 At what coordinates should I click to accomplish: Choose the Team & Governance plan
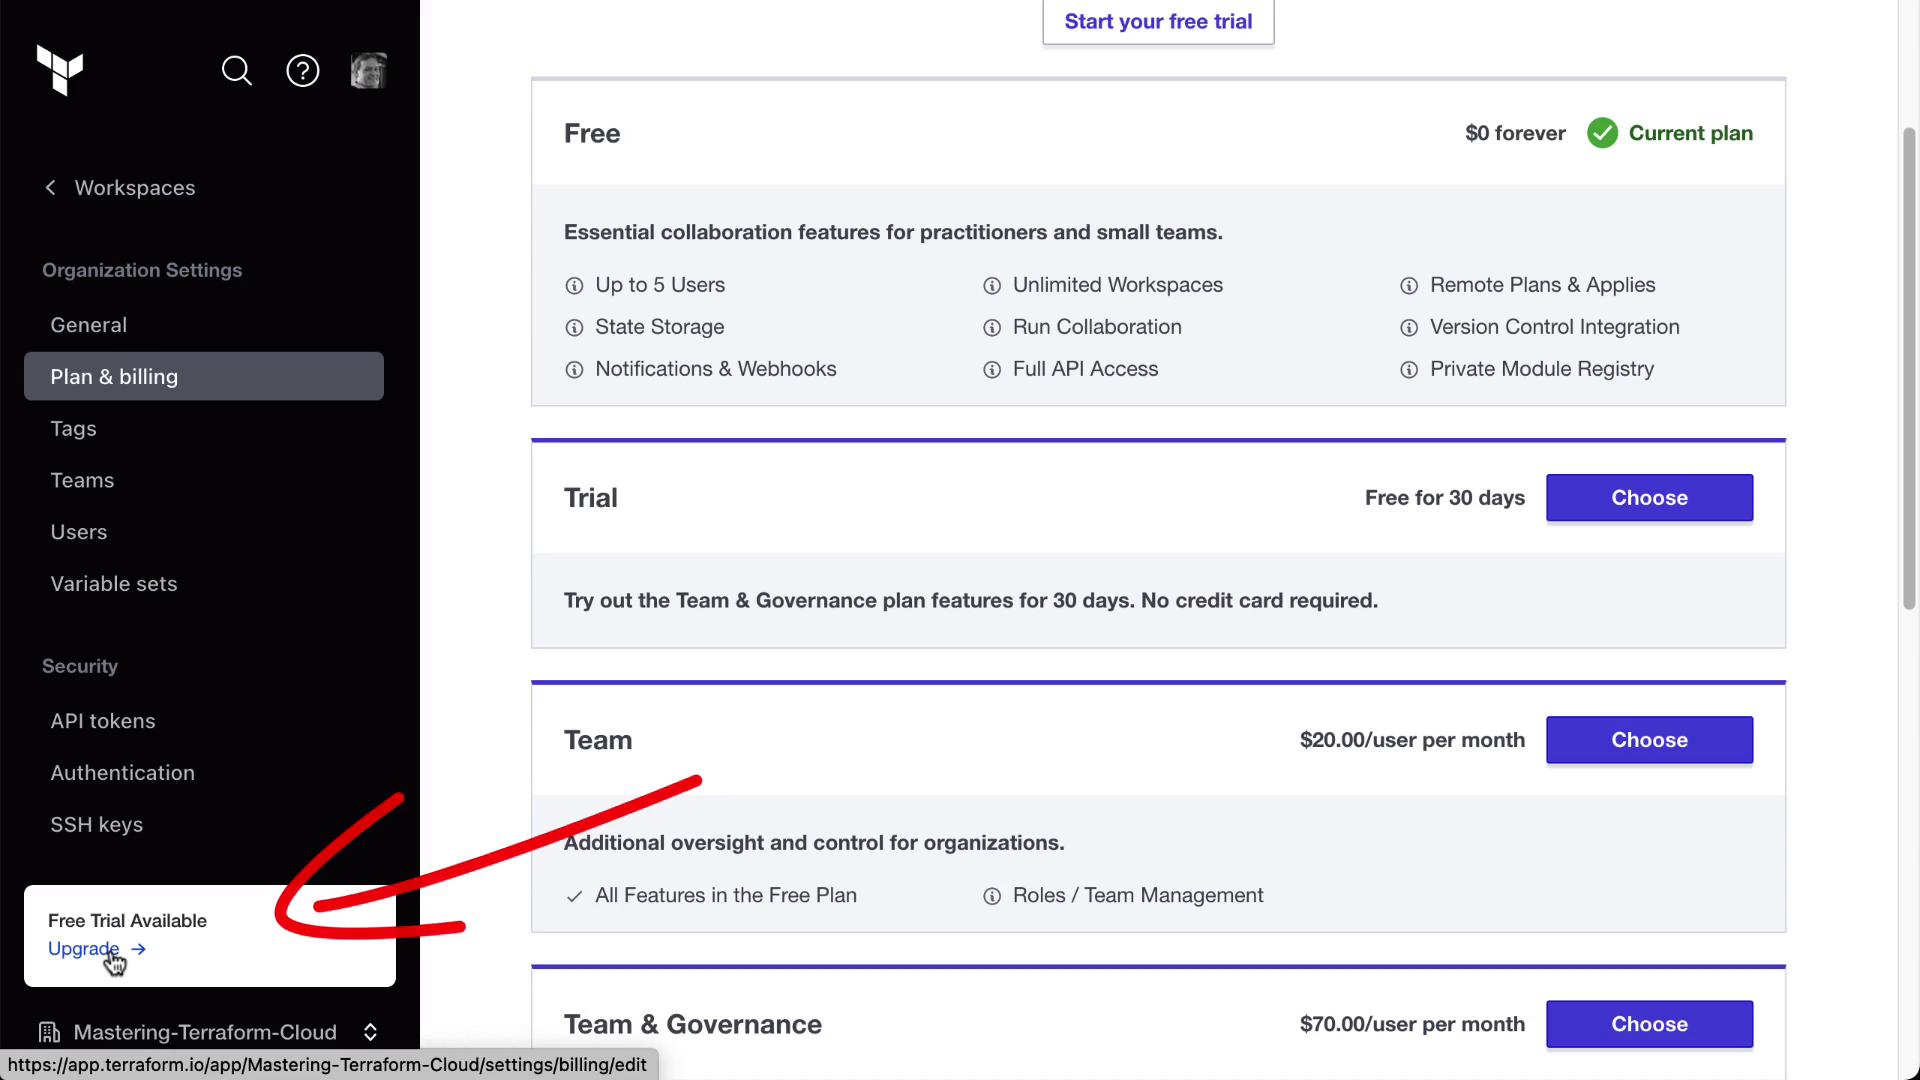[x=1649, y=1024]
